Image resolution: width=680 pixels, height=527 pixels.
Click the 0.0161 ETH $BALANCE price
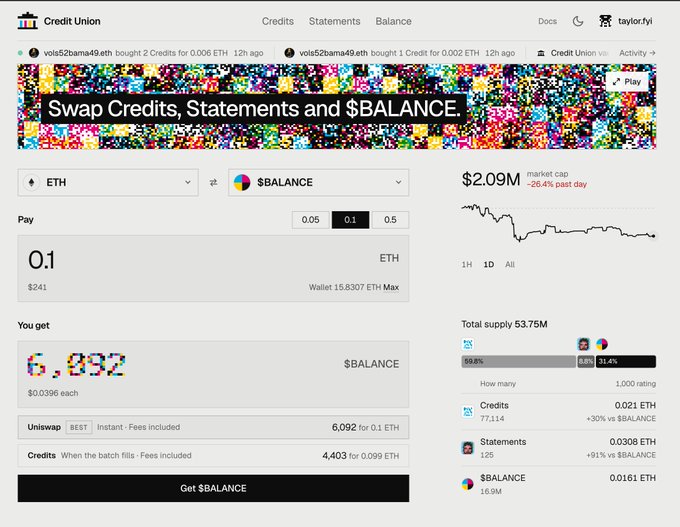click(x=633, y=478)
